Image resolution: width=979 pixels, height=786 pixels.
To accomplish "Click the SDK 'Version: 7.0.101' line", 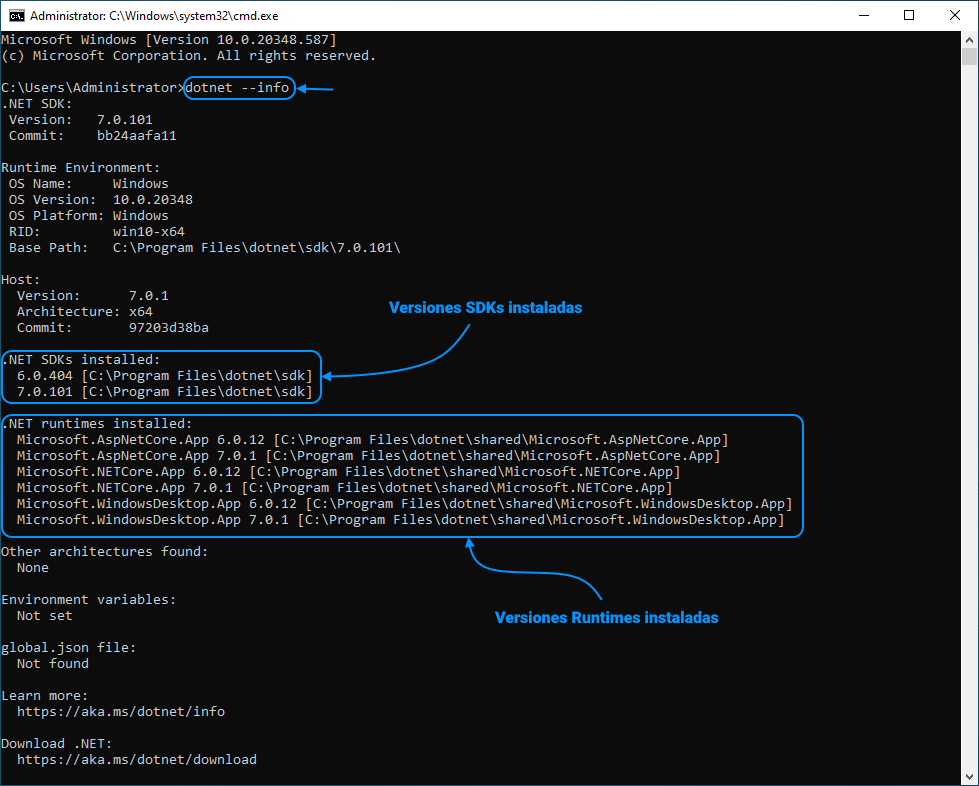I will click(x=81, y=119).
